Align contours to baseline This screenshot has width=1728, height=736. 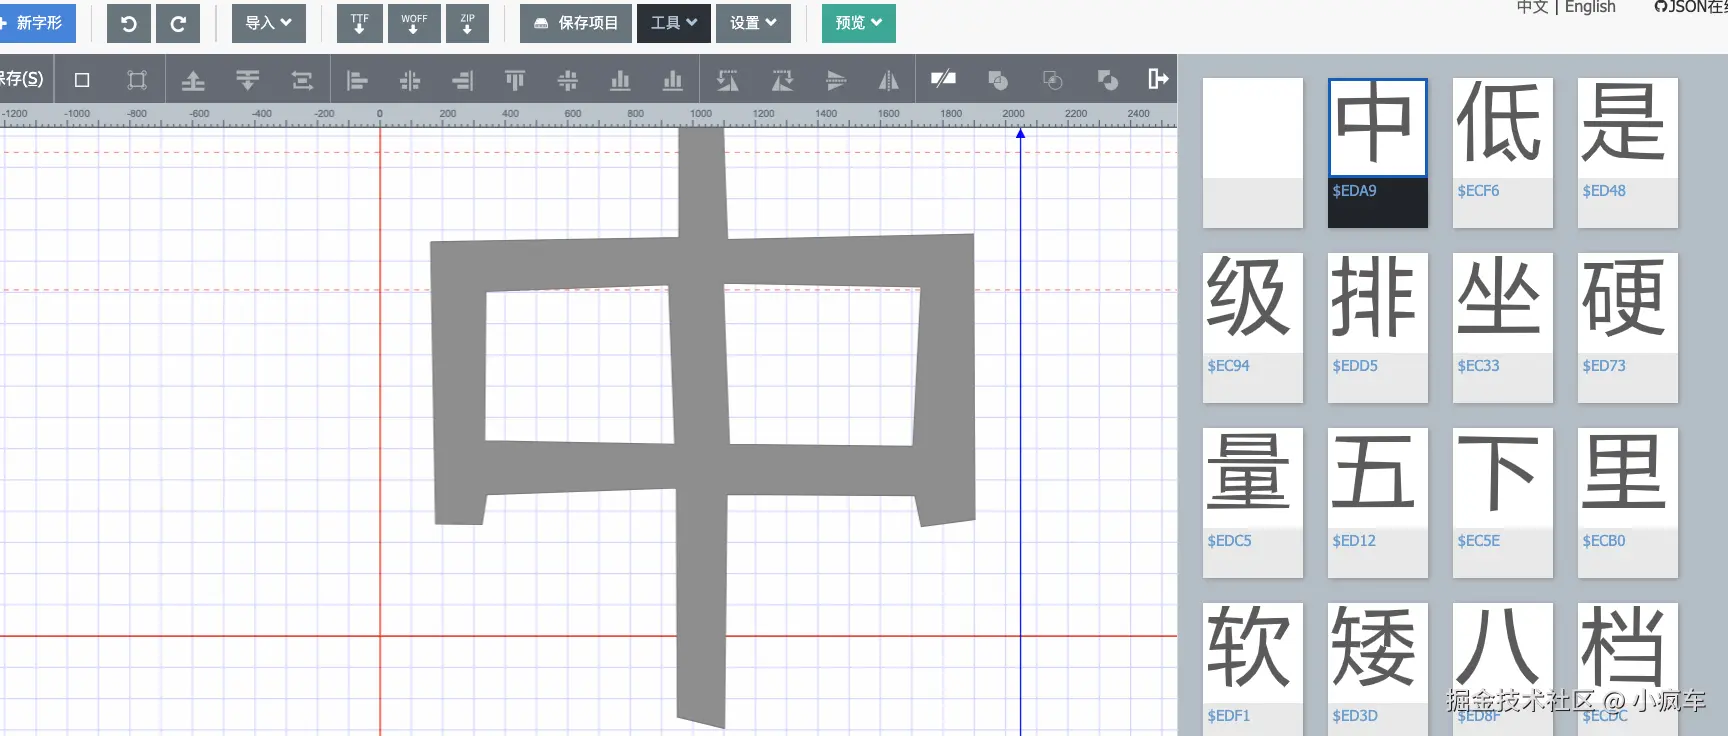[x=673, y=80]
